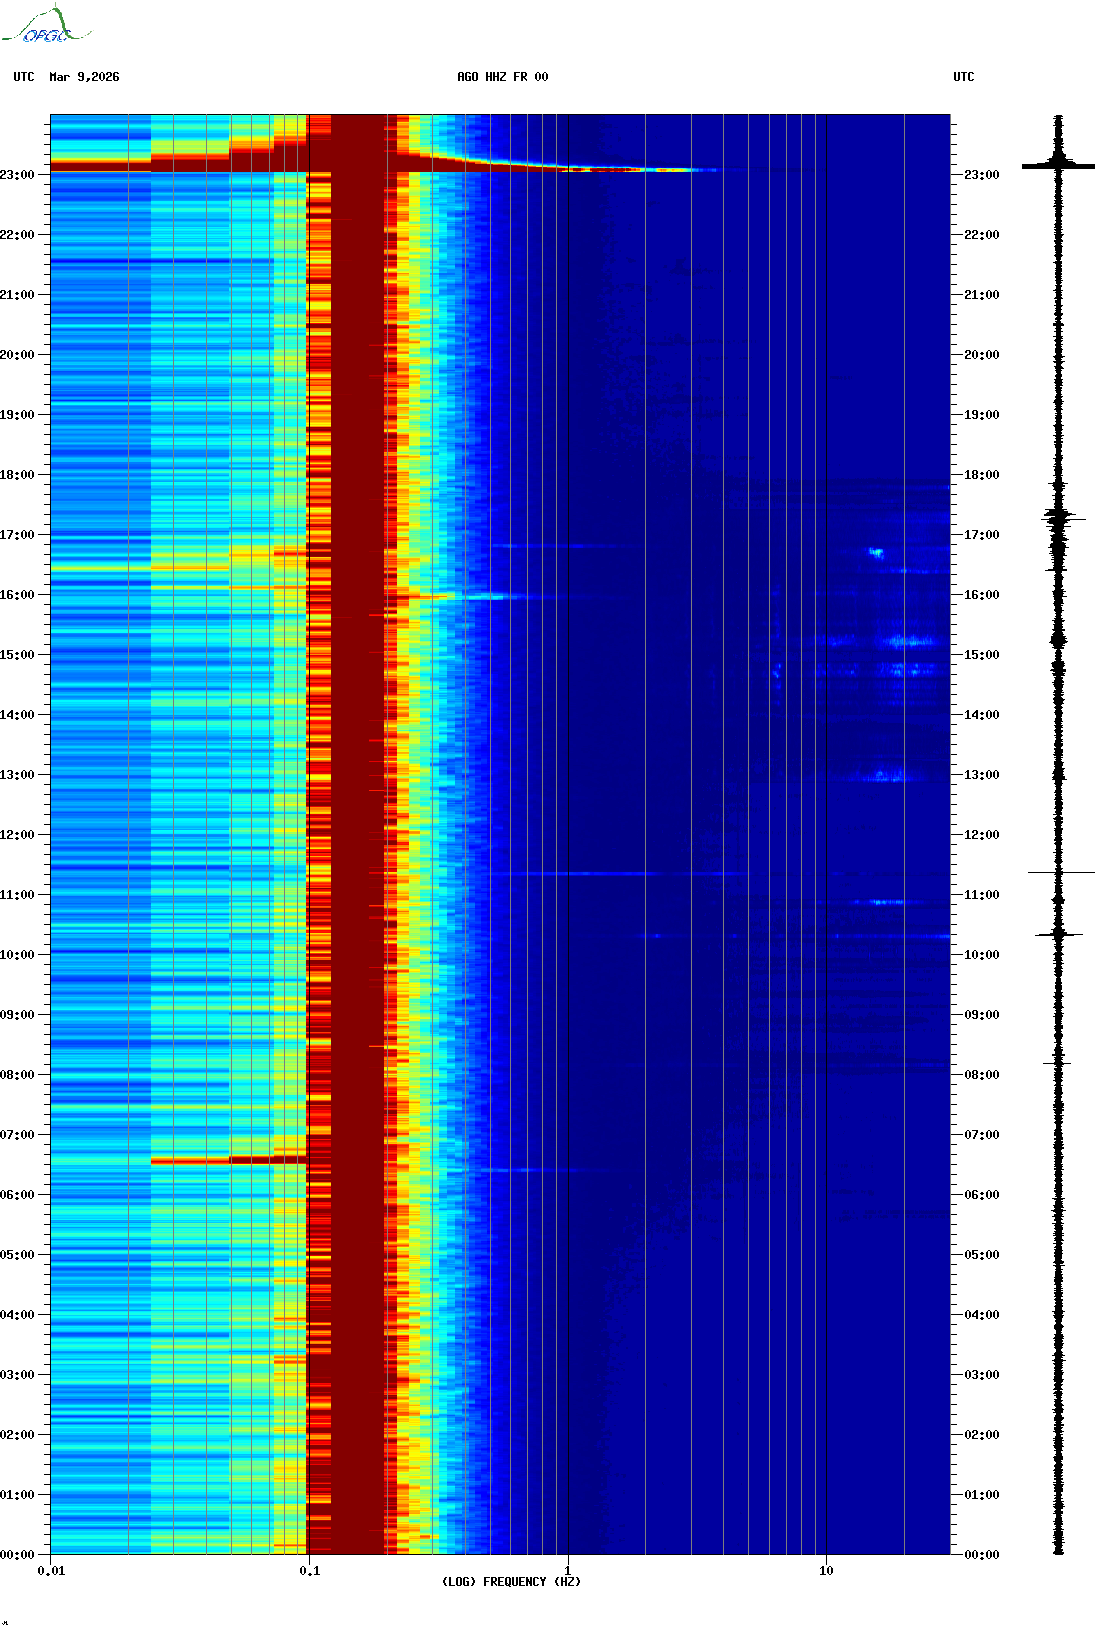The image size is (1102, 1634).
Task: Click the right-axis 16:00 time label
Action: coord(982,595)
